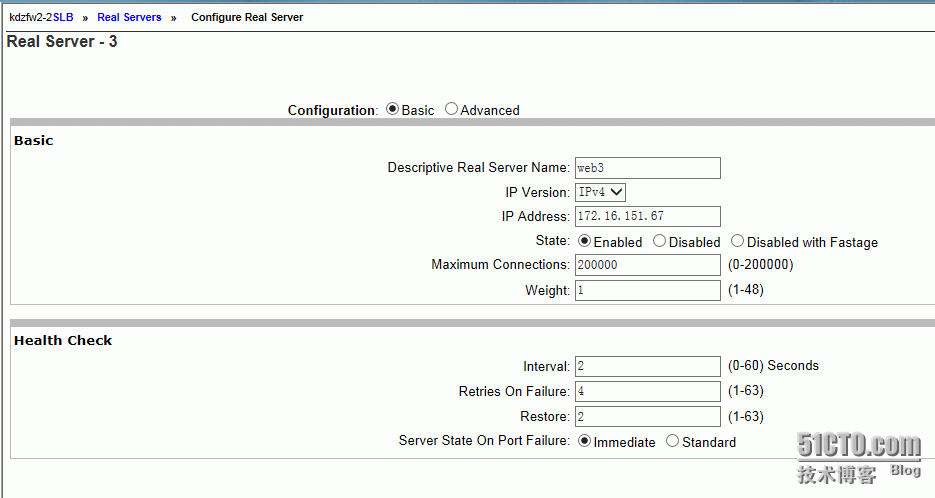
Task: Set State to Disabled
Action: [x=659, y=241]
